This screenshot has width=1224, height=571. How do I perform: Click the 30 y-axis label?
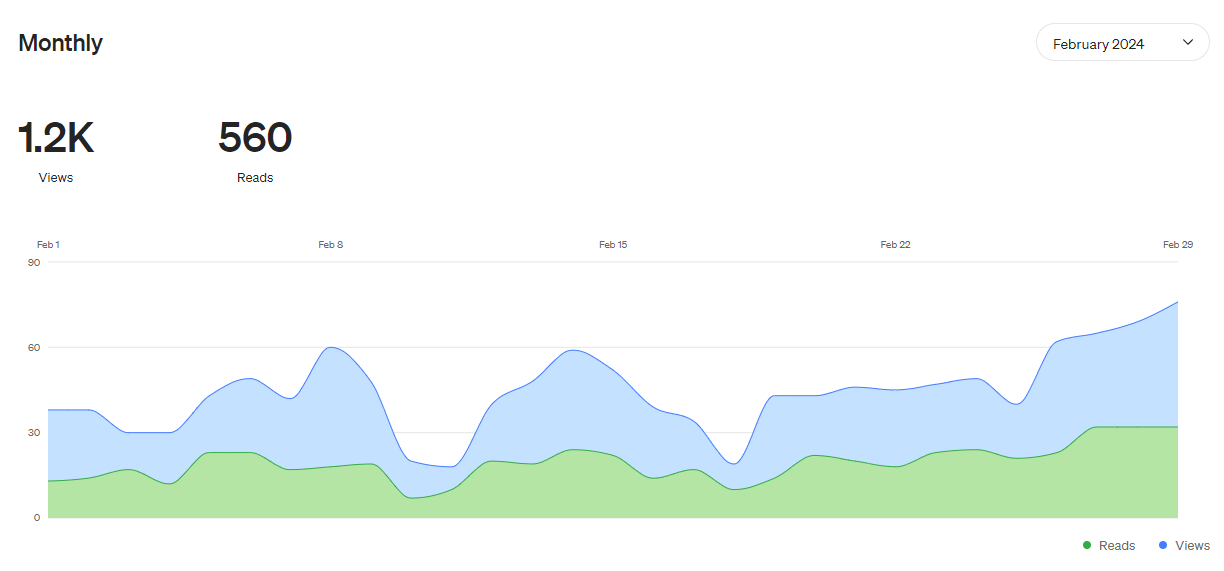point(34,433)
